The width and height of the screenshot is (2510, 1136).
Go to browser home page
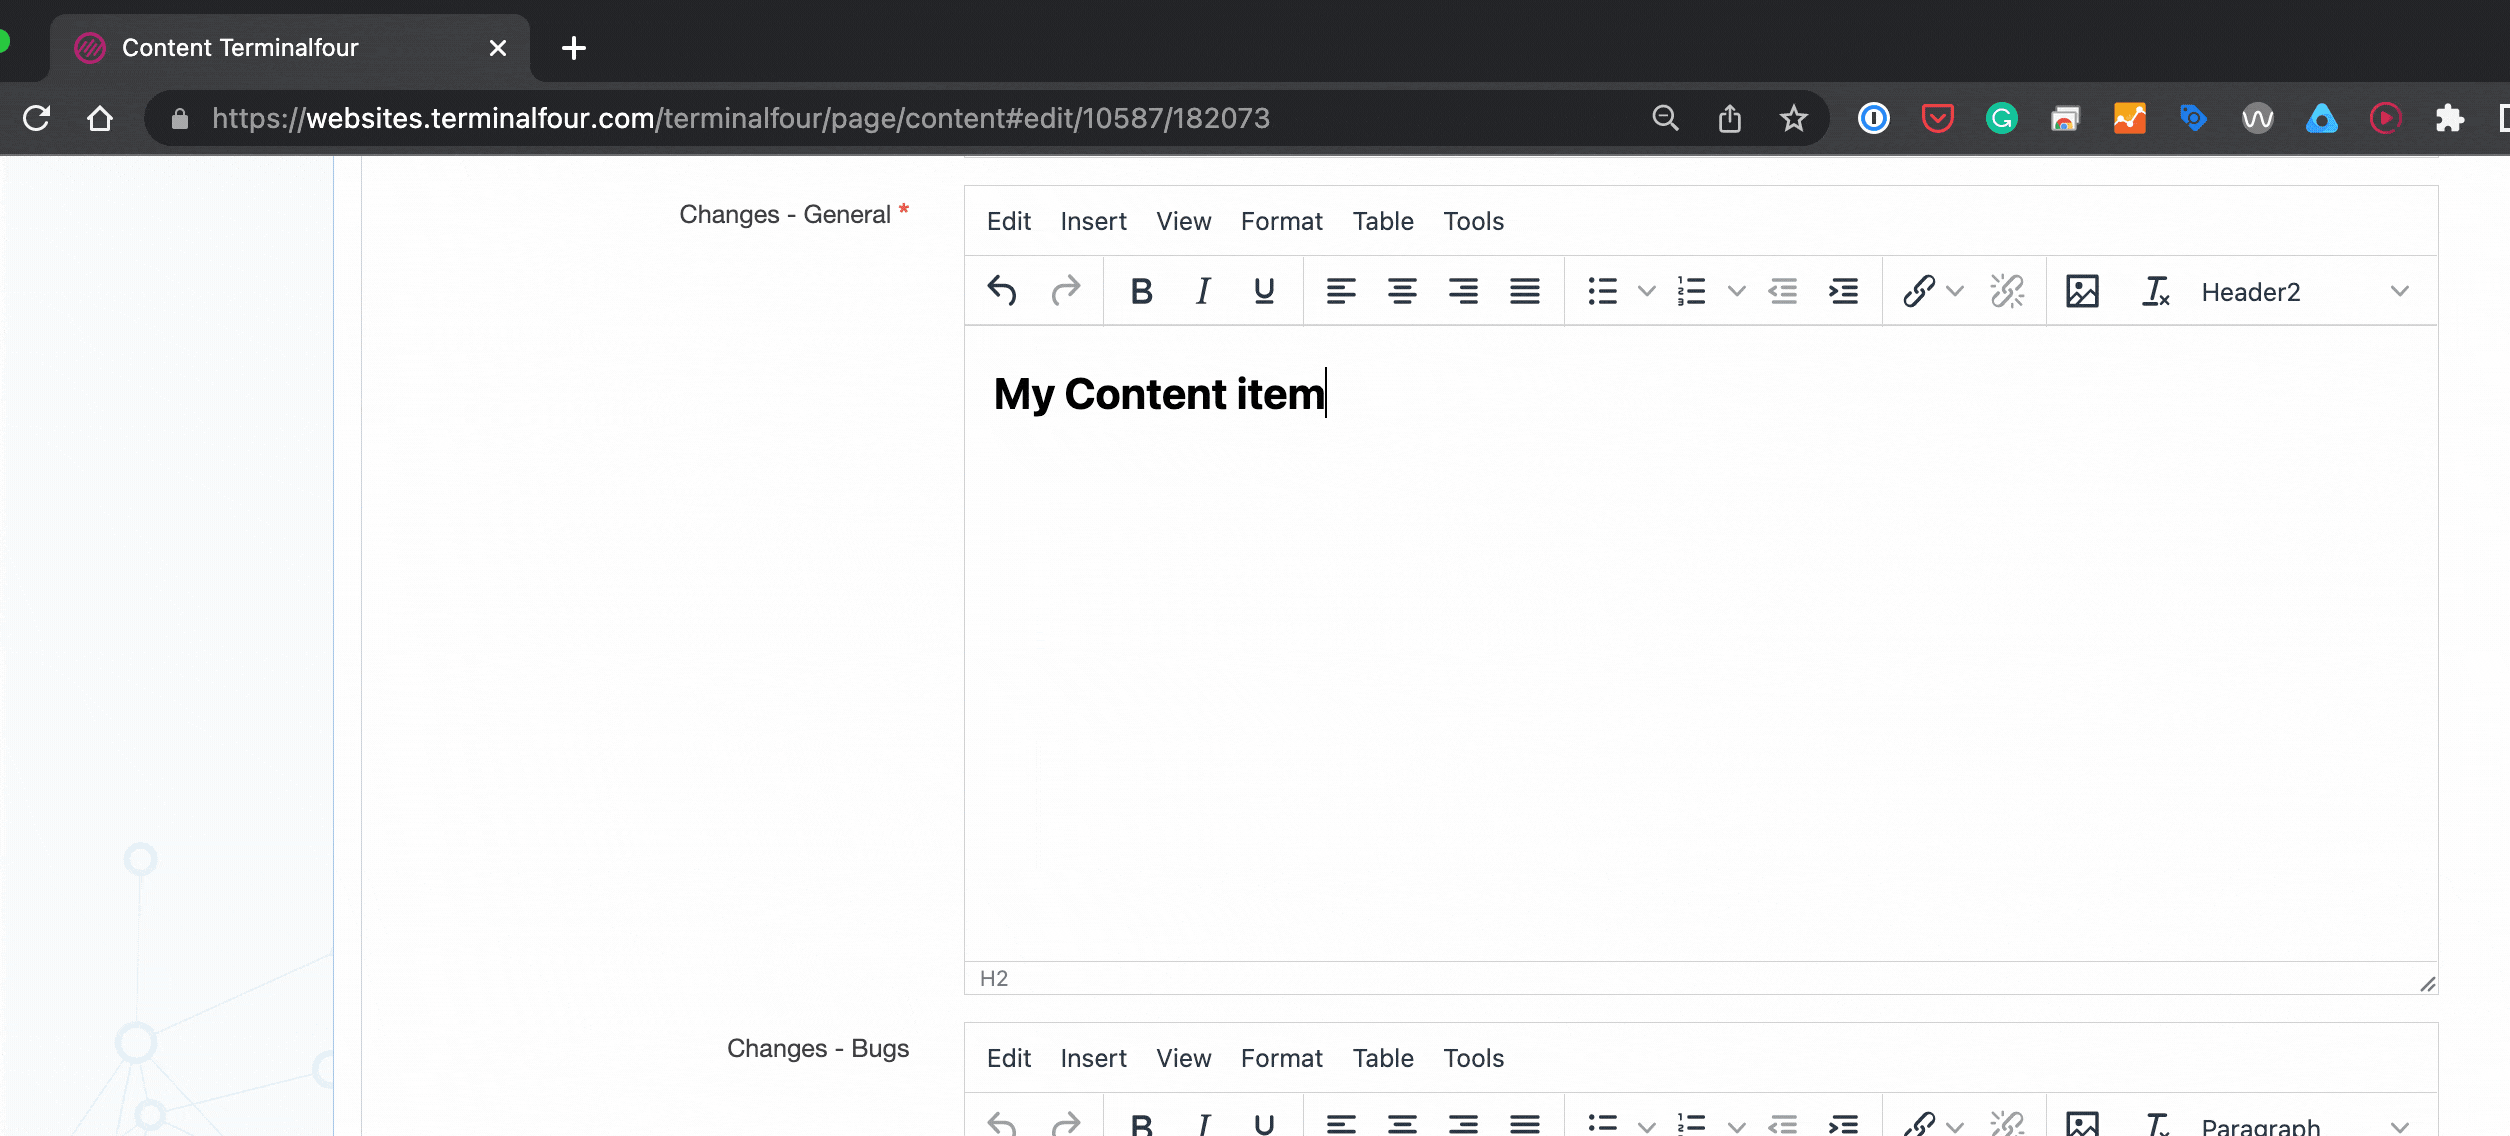[100, 118]
